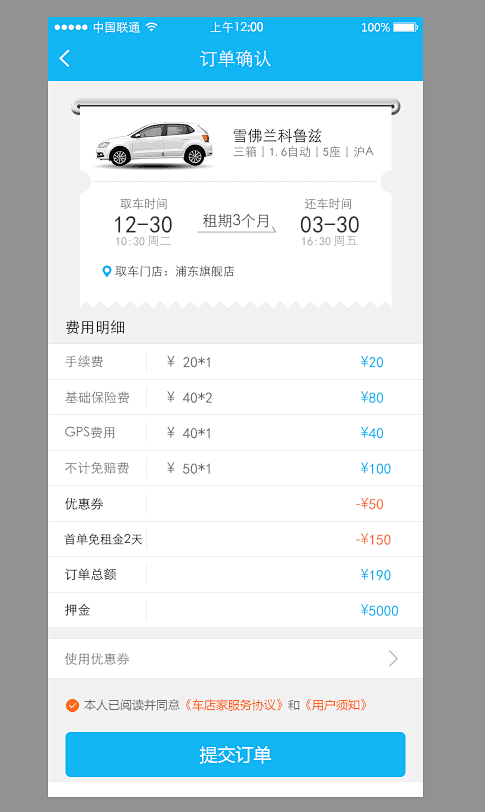Select the 基础保险费 row
Viewport: 485px width, 812px height.
(236, 397)
